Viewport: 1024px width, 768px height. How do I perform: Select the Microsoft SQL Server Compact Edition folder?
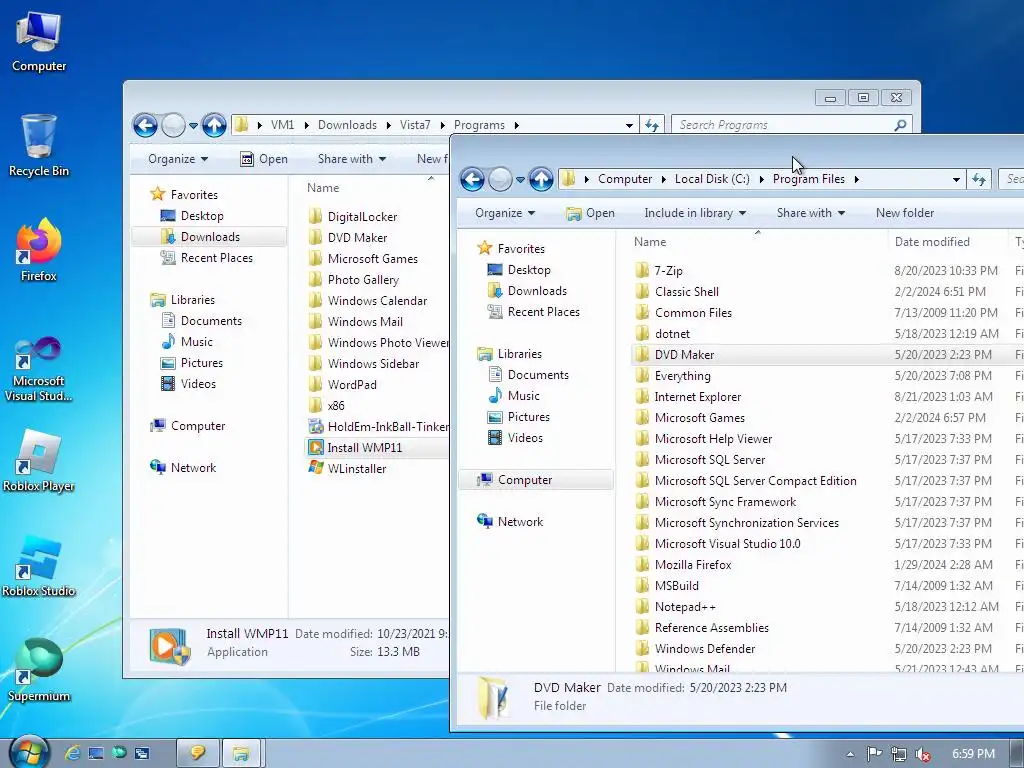coord(755,481)
